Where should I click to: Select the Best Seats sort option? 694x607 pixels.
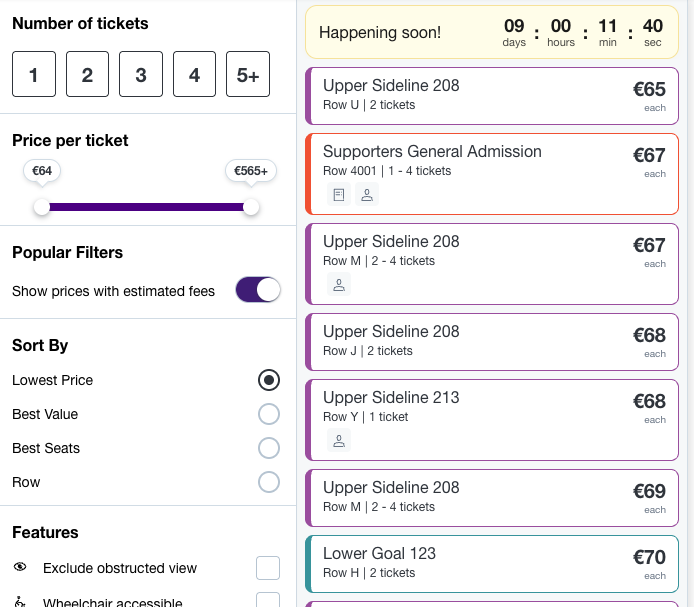coord(269,448)
